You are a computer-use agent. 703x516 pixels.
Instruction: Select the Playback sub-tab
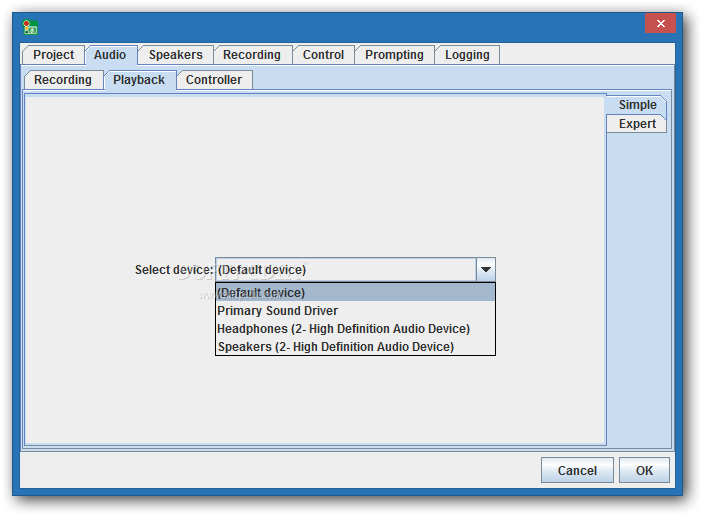tap(139, 80)
